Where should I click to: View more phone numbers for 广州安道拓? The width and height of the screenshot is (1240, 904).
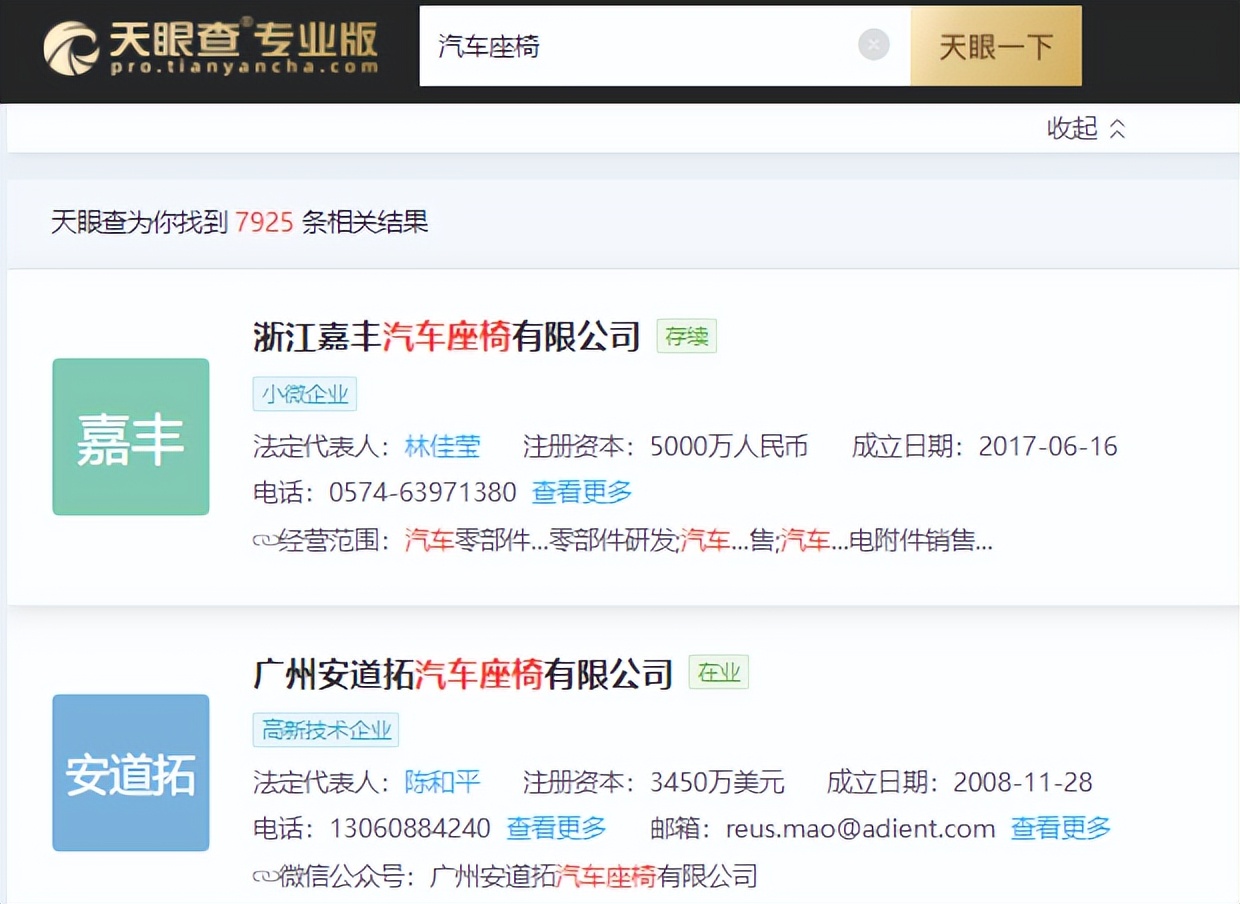point(556,828)
